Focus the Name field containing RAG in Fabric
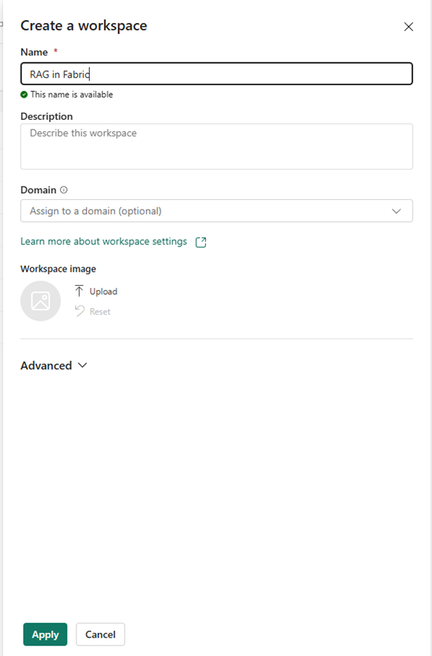Image resolution: width=432 pixels, height=656 pixels. (x=217, y=74)
